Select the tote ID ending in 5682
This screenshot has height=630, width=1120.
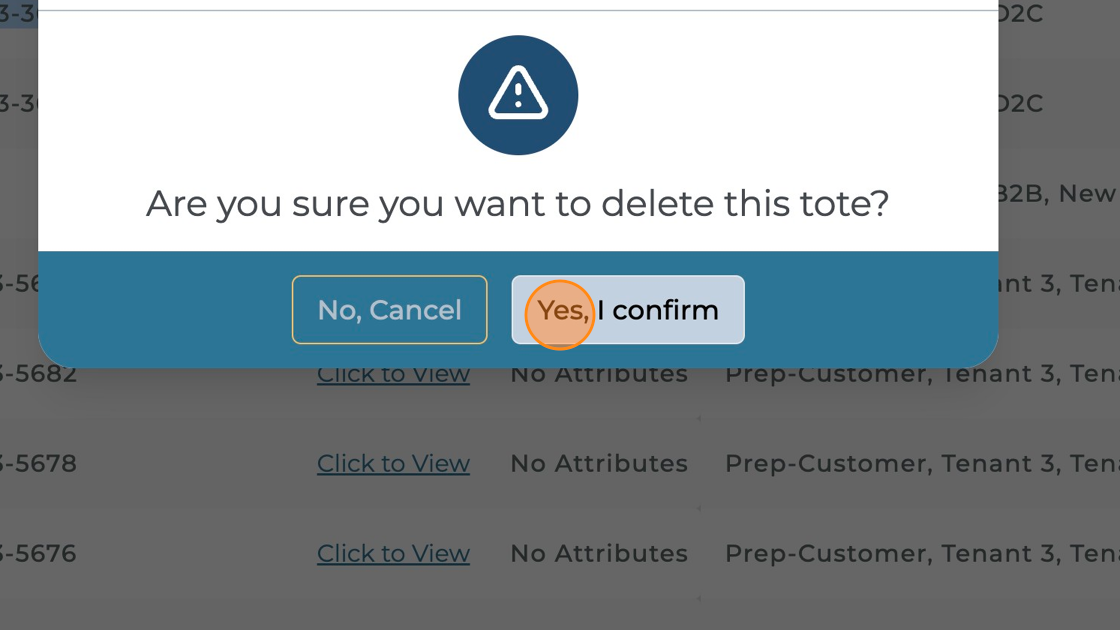[40, 375]
